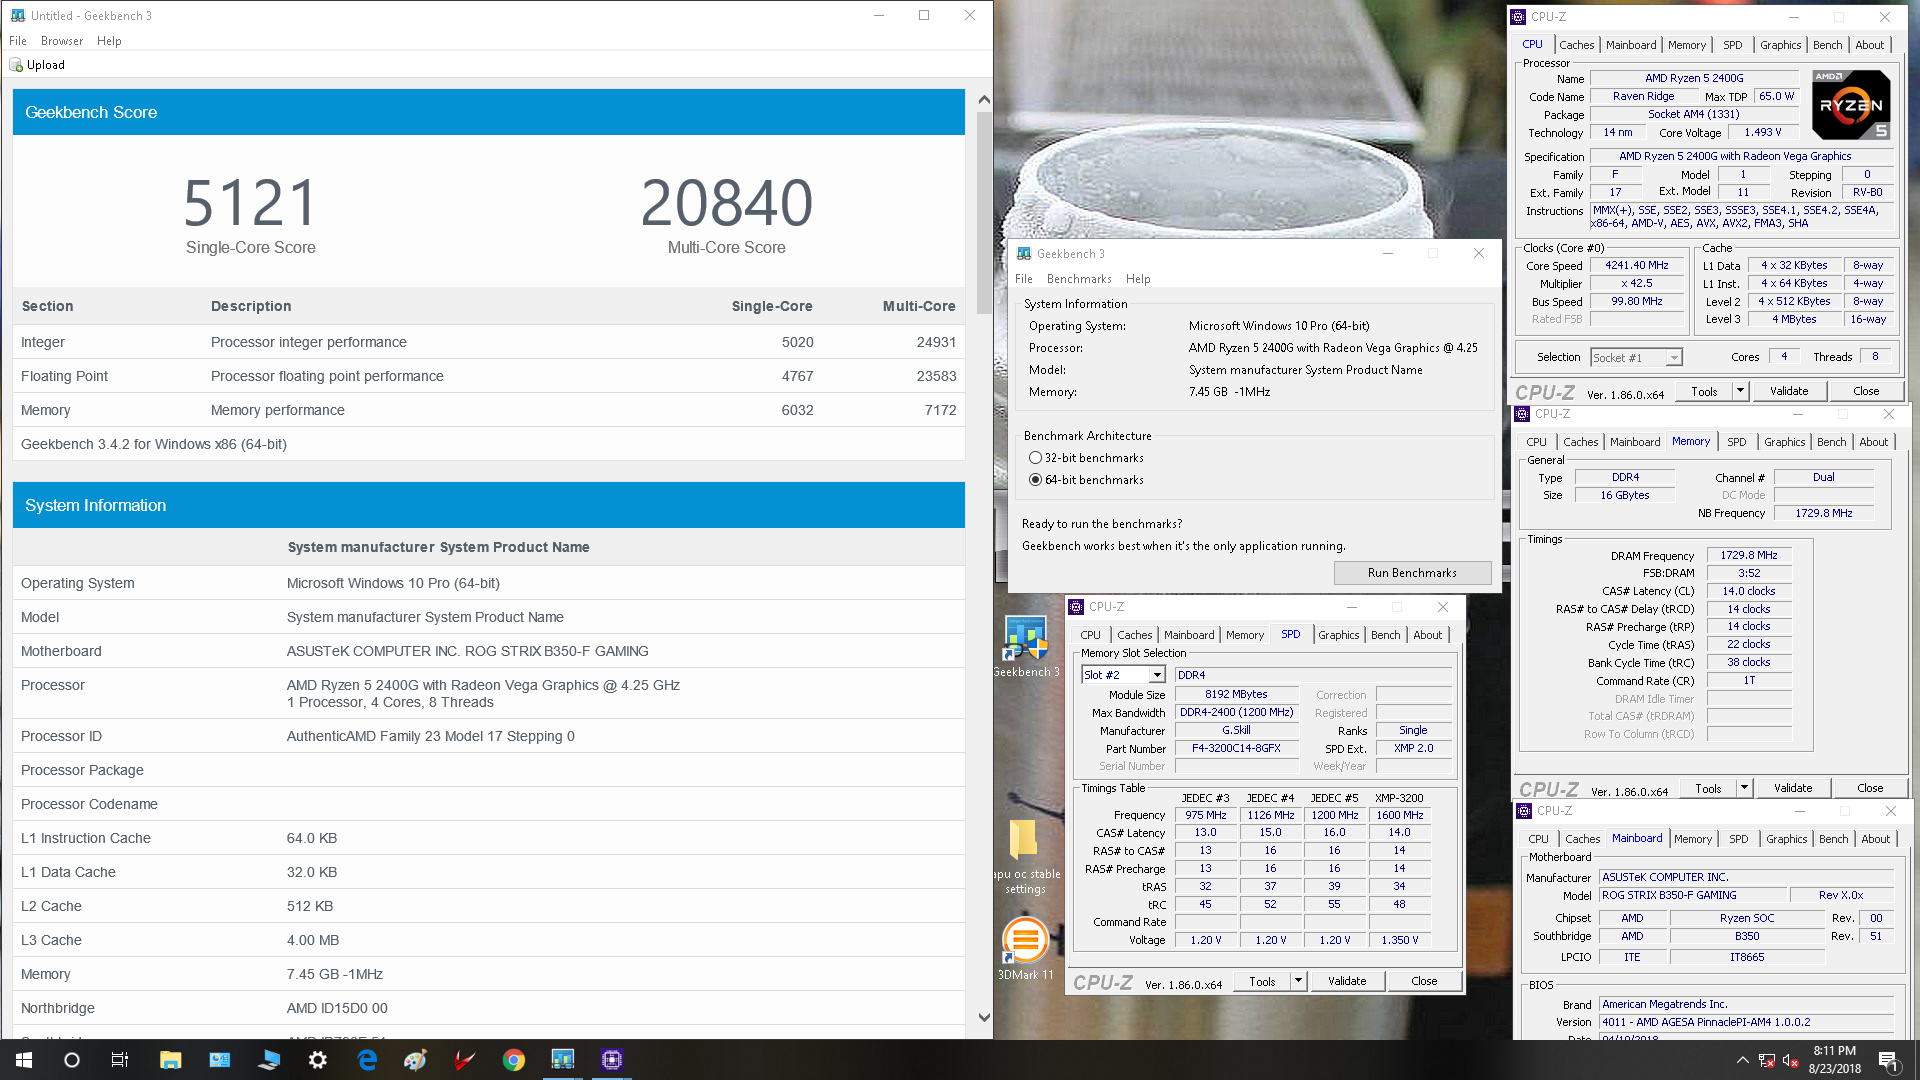This screenshot has width=1920, height=1080.
Task: Click Tools button in Memory CPU-Z window
Action: point(1709,788)
